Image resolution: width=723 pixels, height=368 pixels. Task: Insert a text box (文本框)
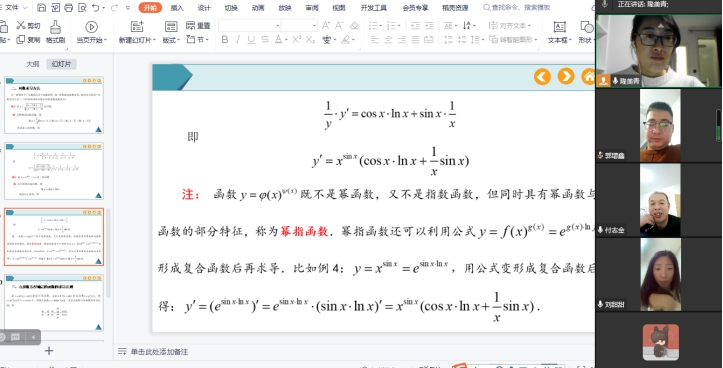559,32
